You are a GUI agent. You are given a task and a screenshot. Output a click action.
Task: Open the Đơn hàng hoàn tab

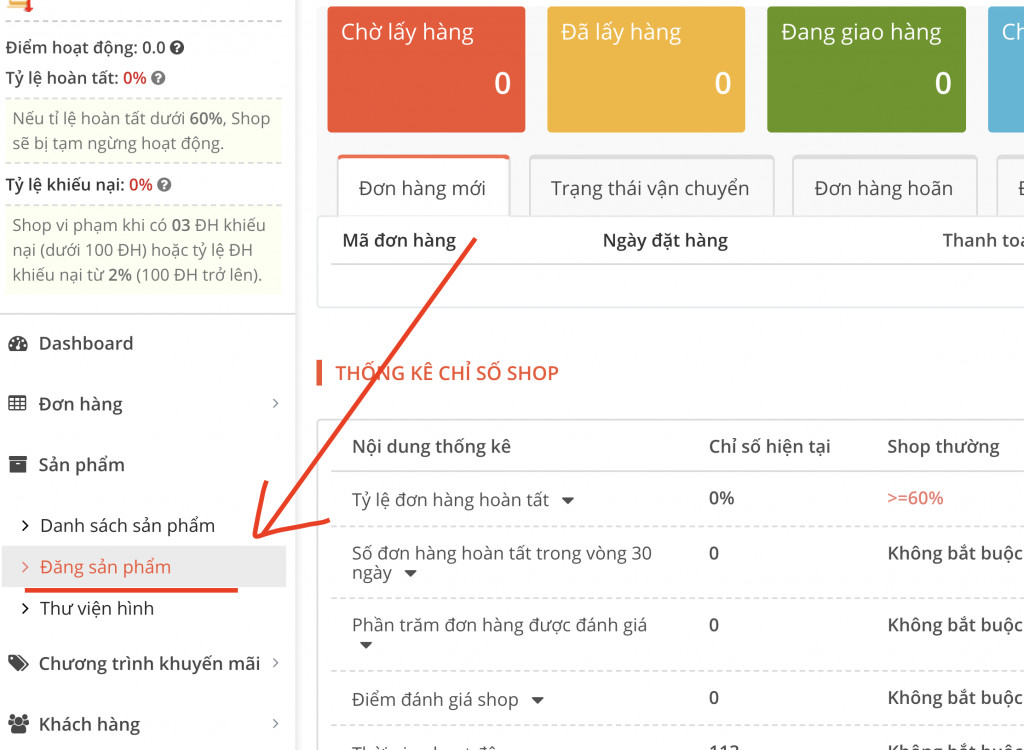coord(883,188)
